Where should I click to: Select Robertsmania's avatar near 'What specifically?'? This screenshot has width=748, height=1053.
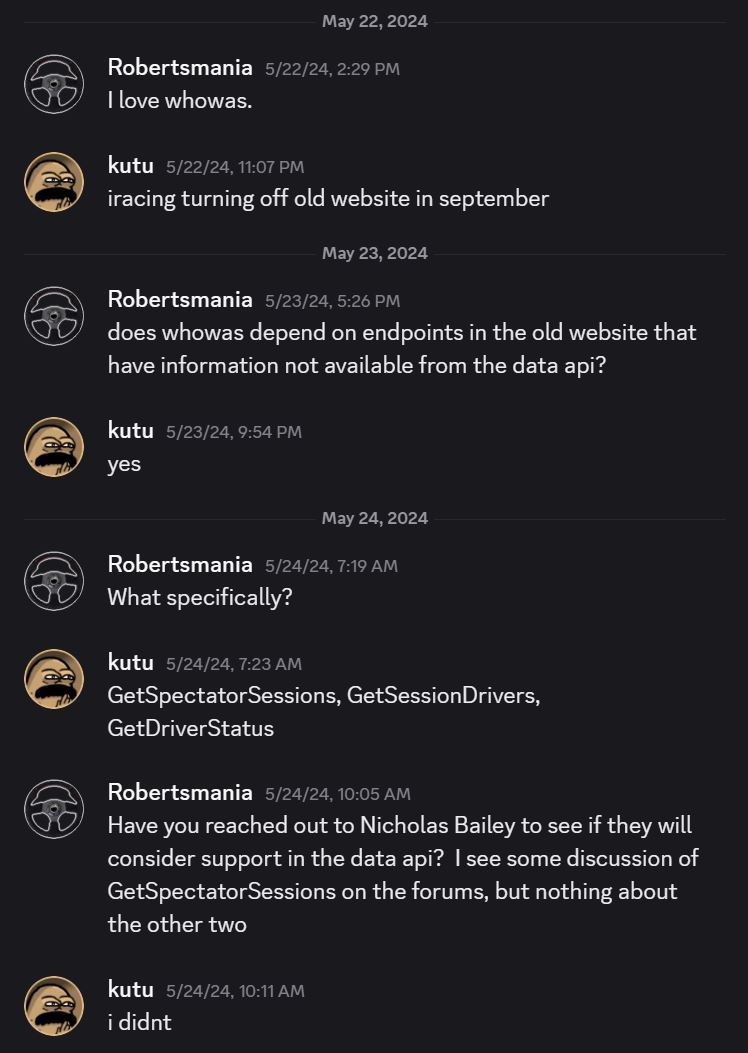(x=54, y=580)
